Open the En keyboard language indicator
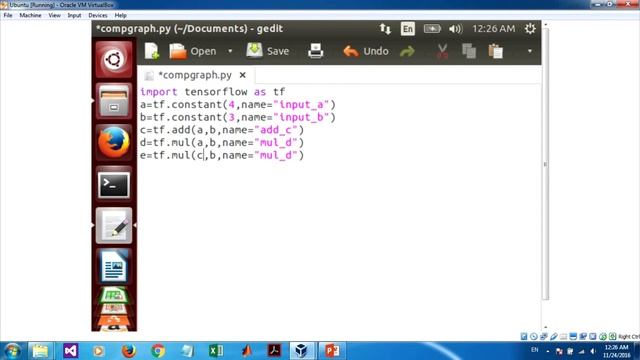The width and height of the screenshot is (640, 360). pos(407,29)
